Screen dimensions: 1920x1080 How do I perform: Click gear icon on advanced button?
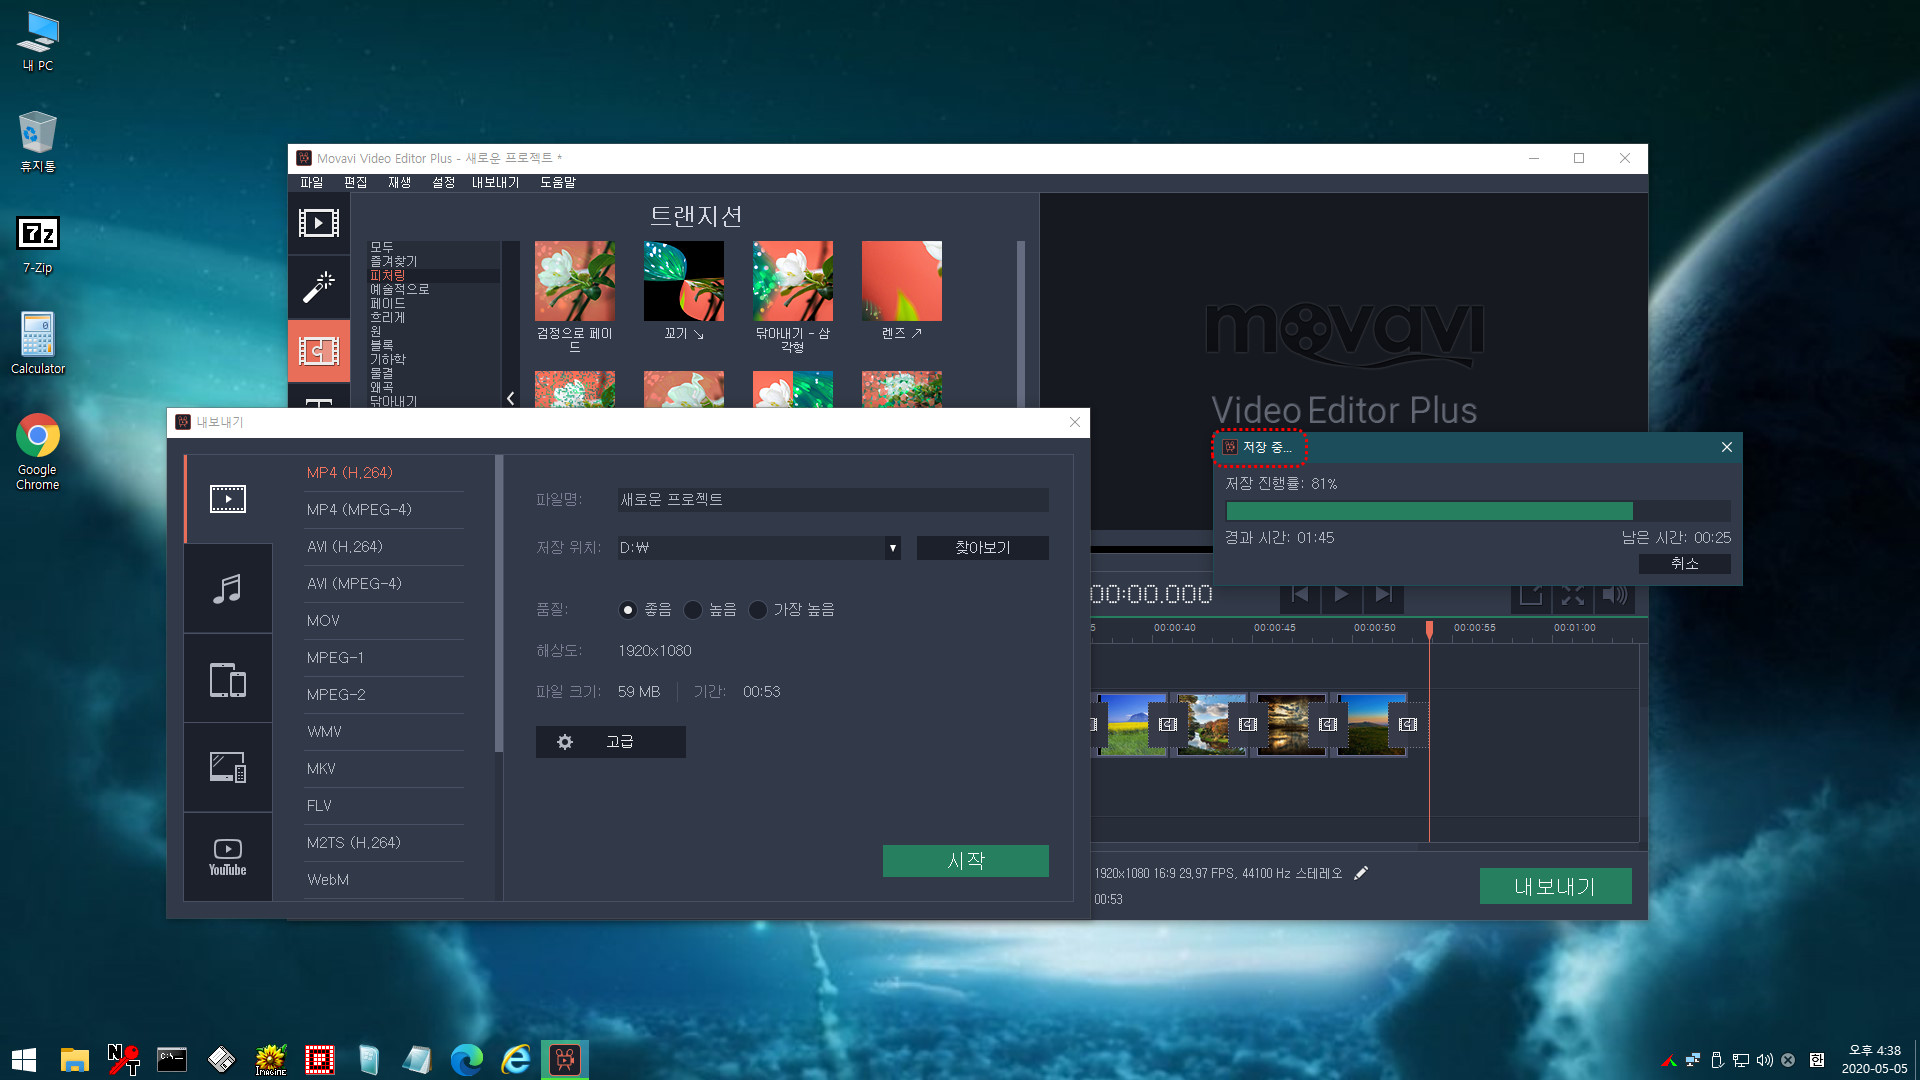(565, 742)
